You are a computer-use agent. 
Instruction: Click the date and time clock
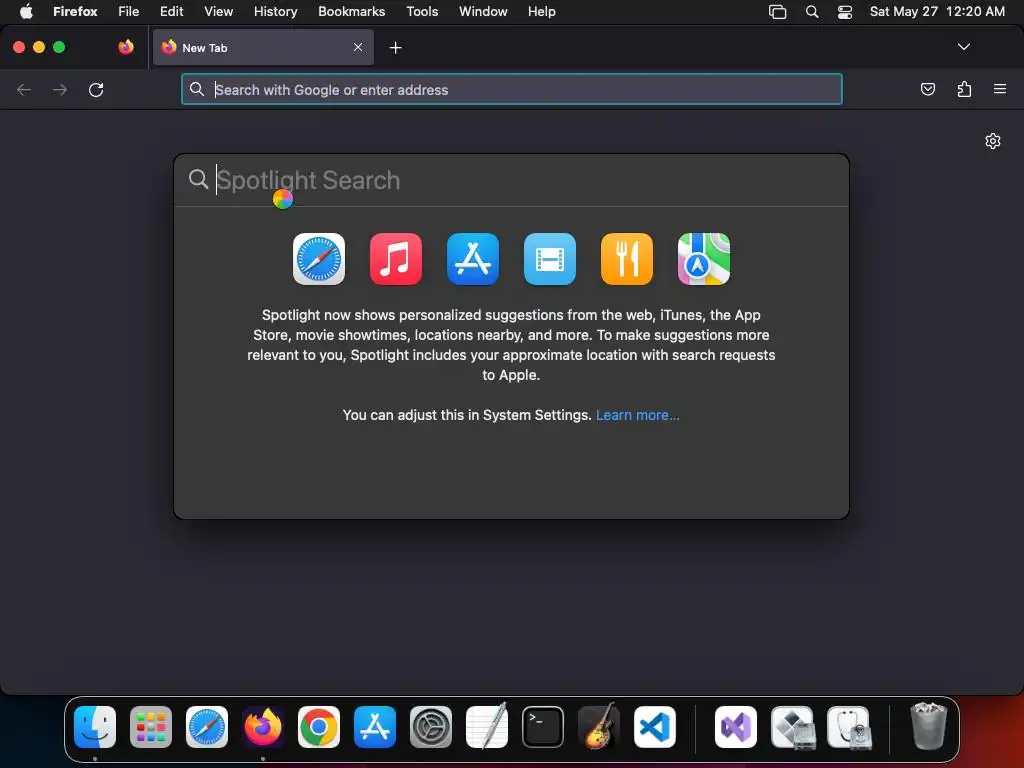tap(937, 11)
